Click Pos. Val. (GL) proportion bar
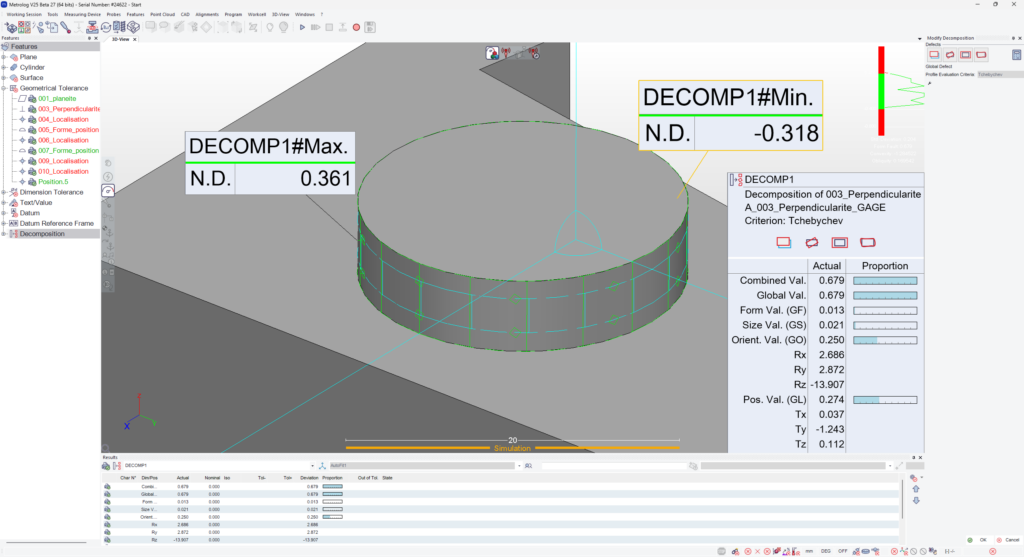The image size is (1024, 557). [x=885, y=400]
